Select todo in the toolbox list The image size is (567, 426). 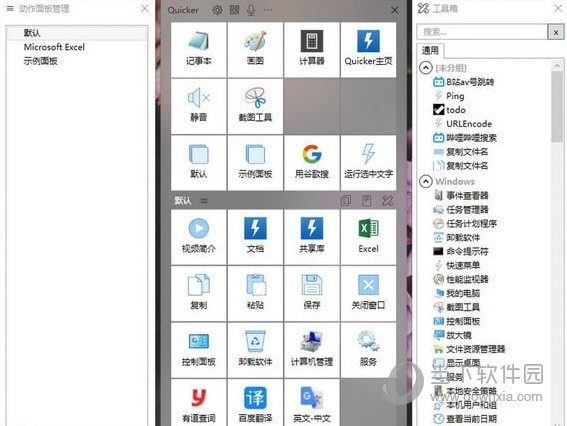tap(449, 110)
